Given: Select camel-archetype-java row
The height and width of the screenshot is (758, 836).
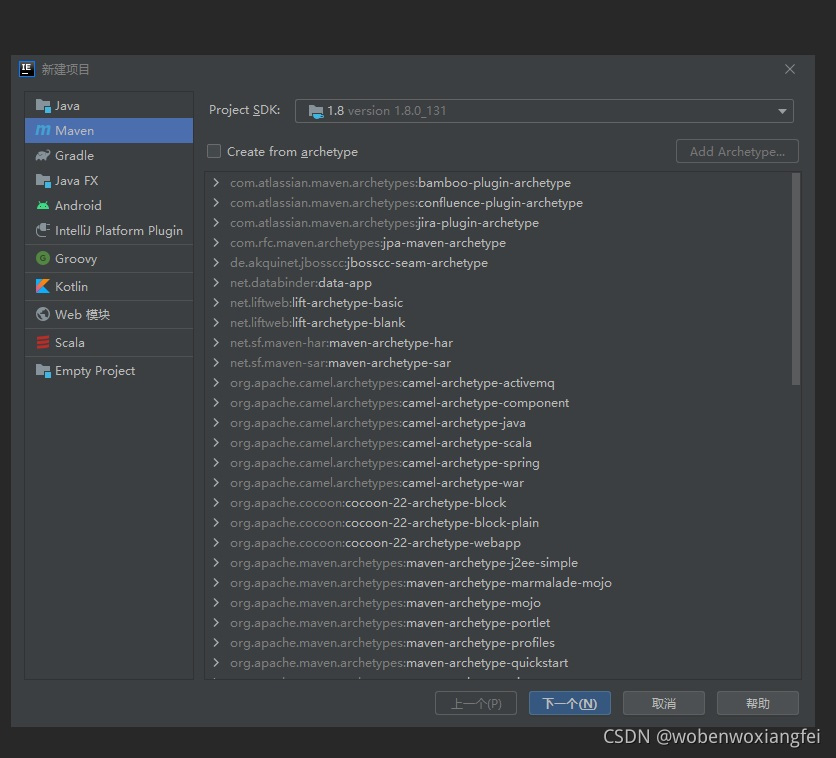Looking at the screenshot, I should pyautogui.click(x=499, y=423).
